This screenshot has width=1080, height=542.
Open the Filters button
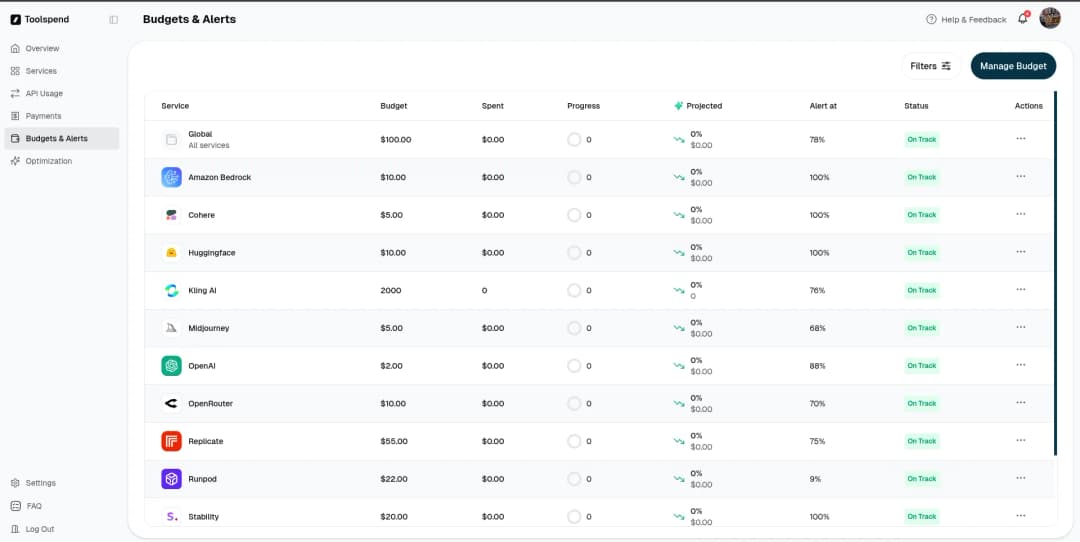pos(930,66)
